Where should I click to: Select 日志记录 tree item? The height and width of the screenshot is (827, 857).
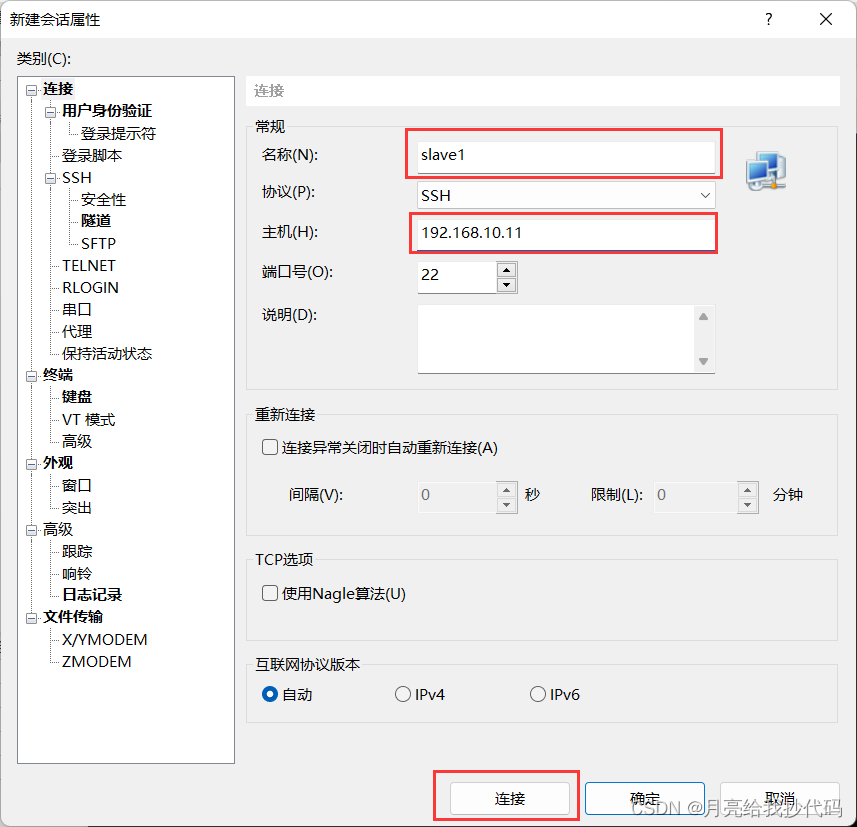point(92,595)
